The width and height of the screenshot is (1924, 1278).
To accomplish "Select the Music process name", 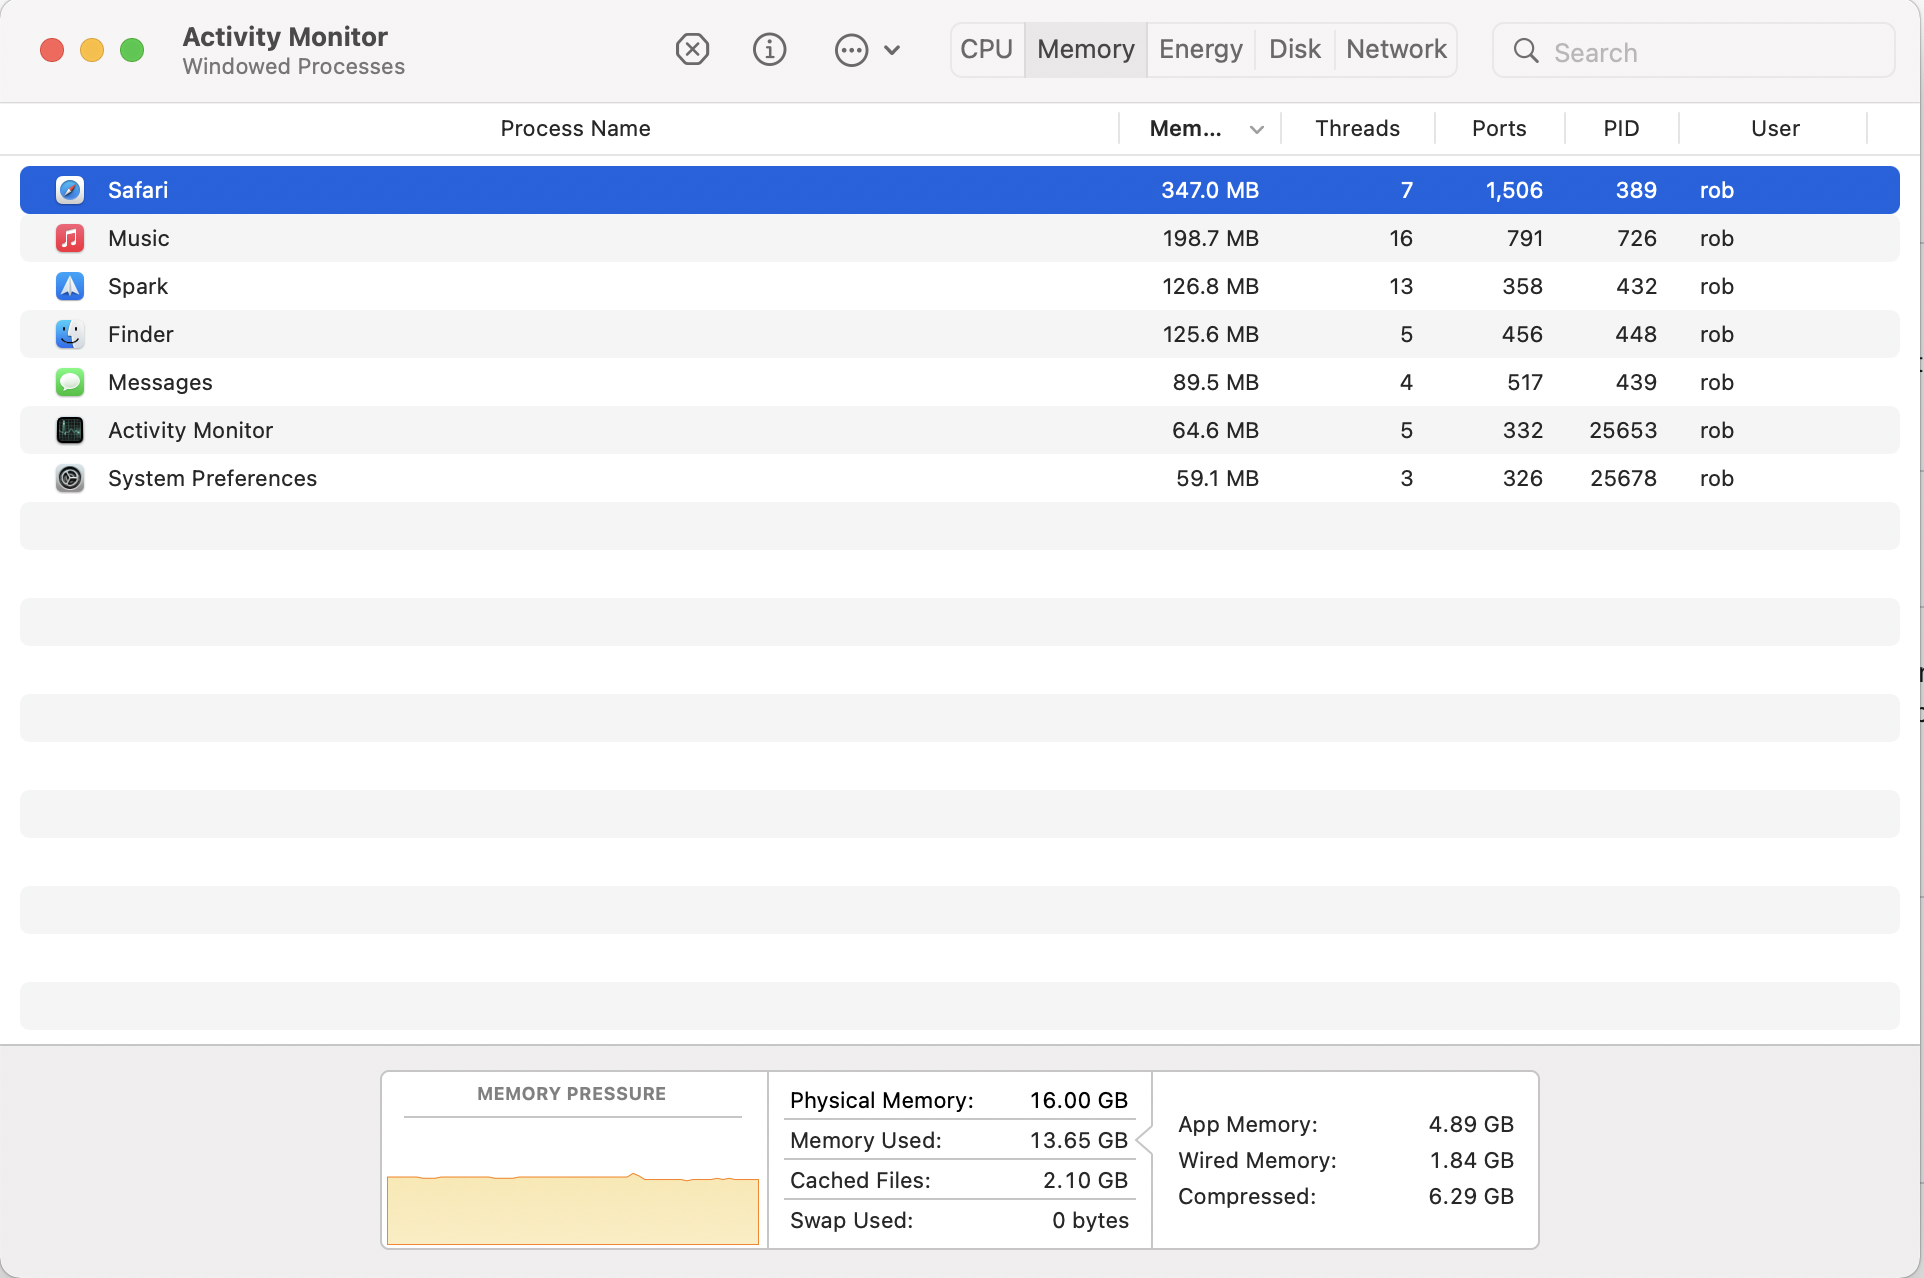I will 139,238.
